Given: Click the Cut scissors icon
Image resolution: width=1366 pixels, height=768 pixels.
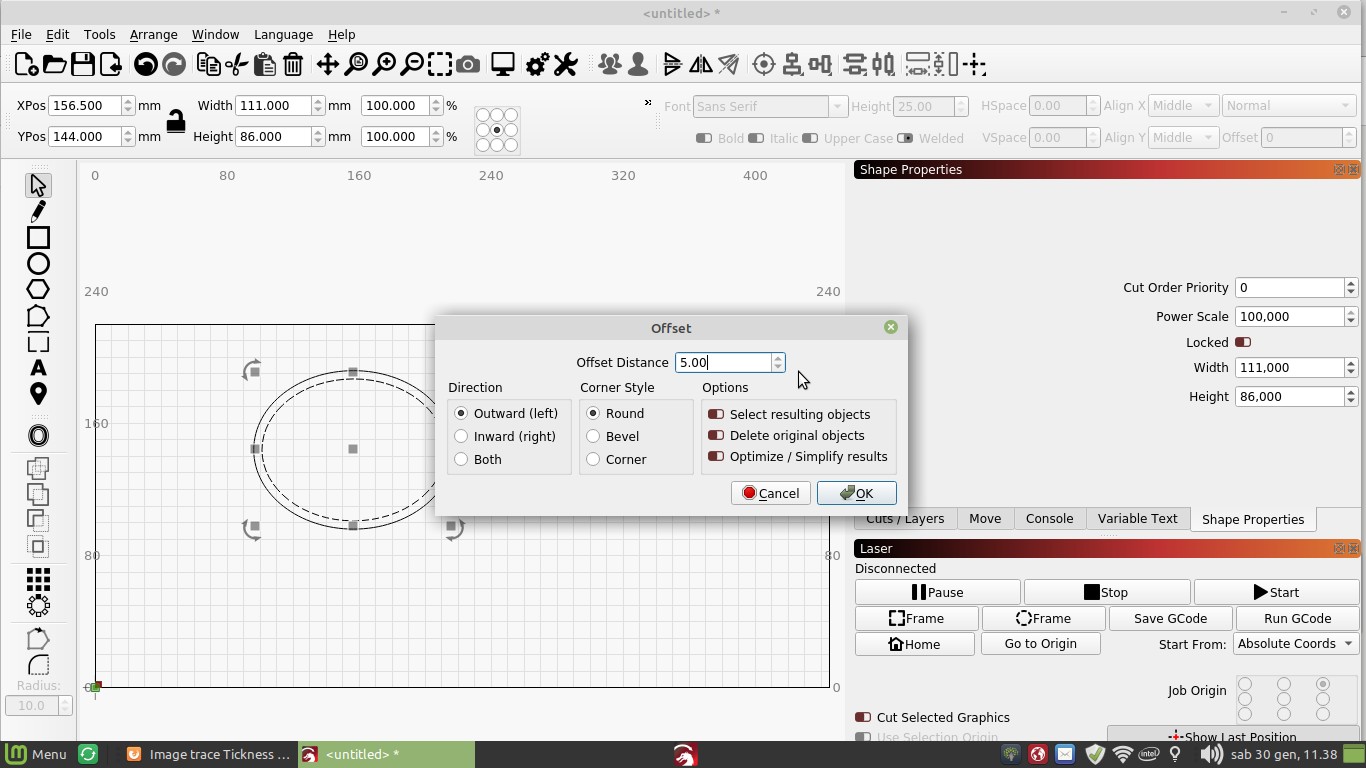Looking at the screenshot, I should [x=237, y=65].
